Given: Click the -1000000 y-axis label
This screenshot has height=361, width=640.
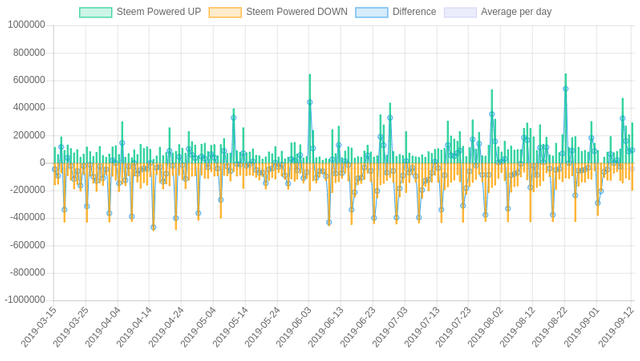Looking at the screenshot, I should pyautogui.click(x=25, y=300).
